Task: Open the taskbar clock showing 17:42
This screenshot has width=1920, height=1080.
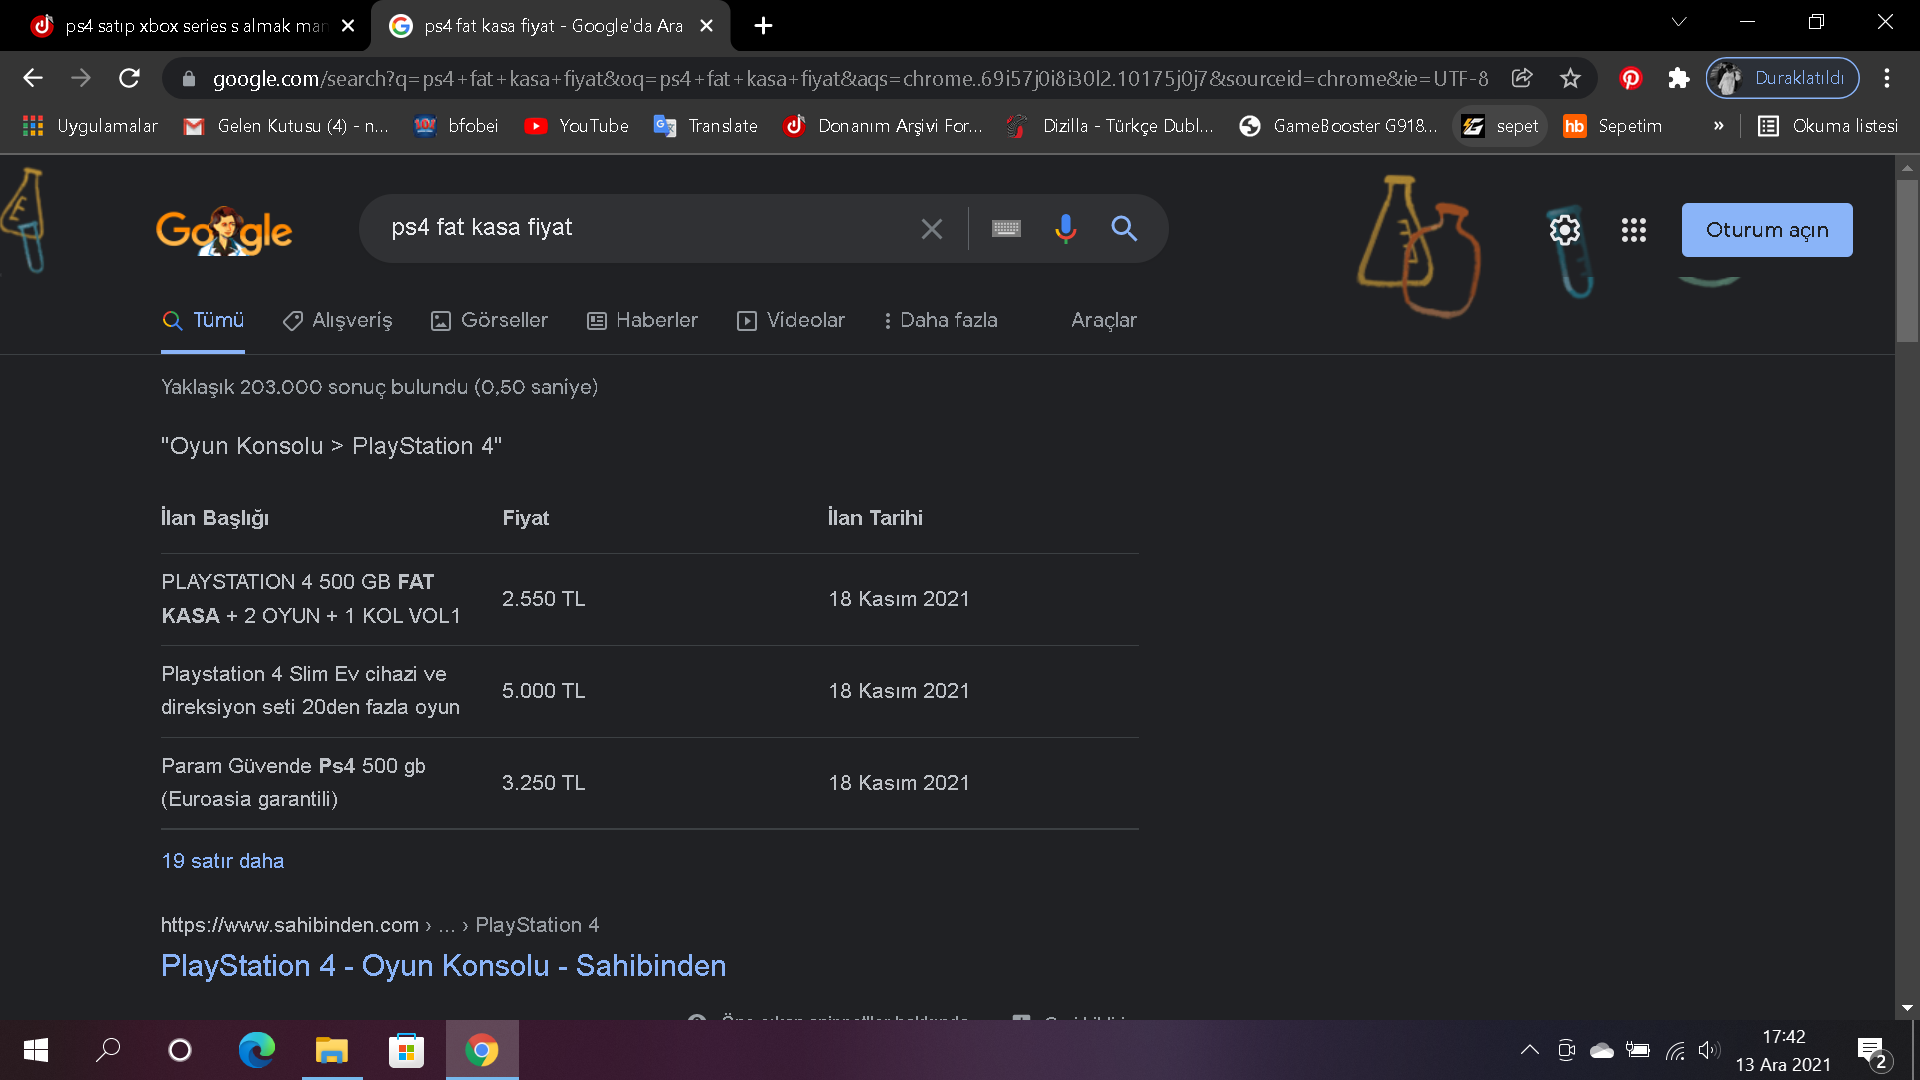Action: (x=1784, y=1050)
